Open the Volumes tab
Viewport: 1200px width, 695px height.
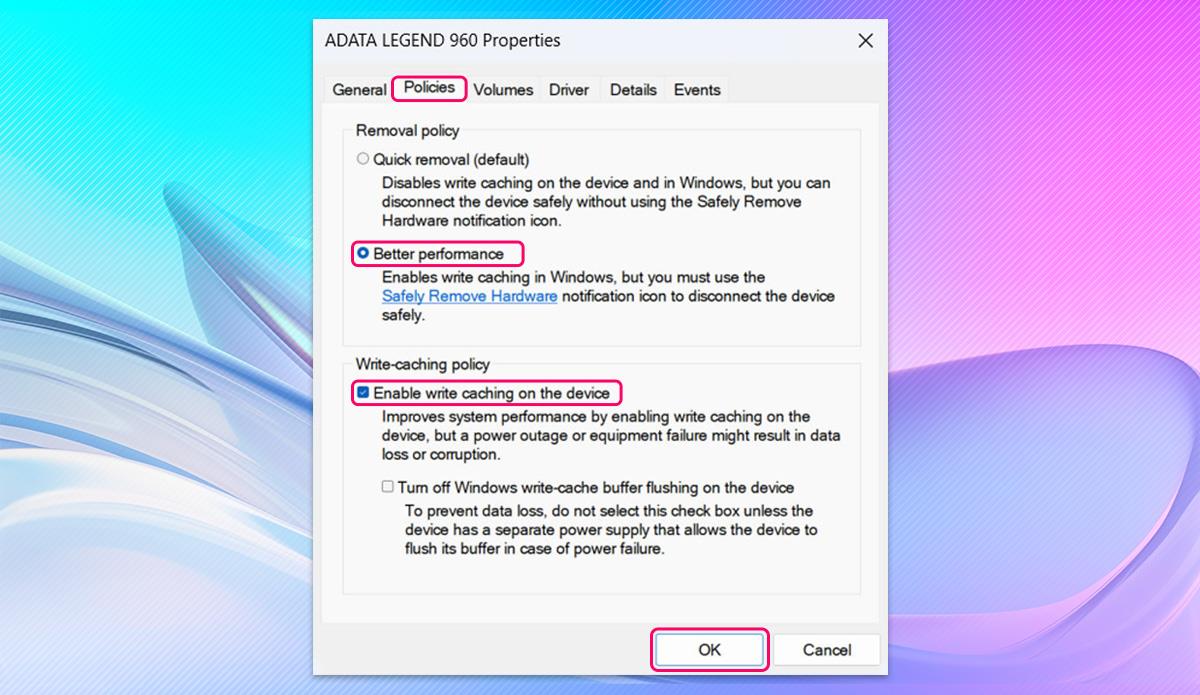(x=503, y=89)
